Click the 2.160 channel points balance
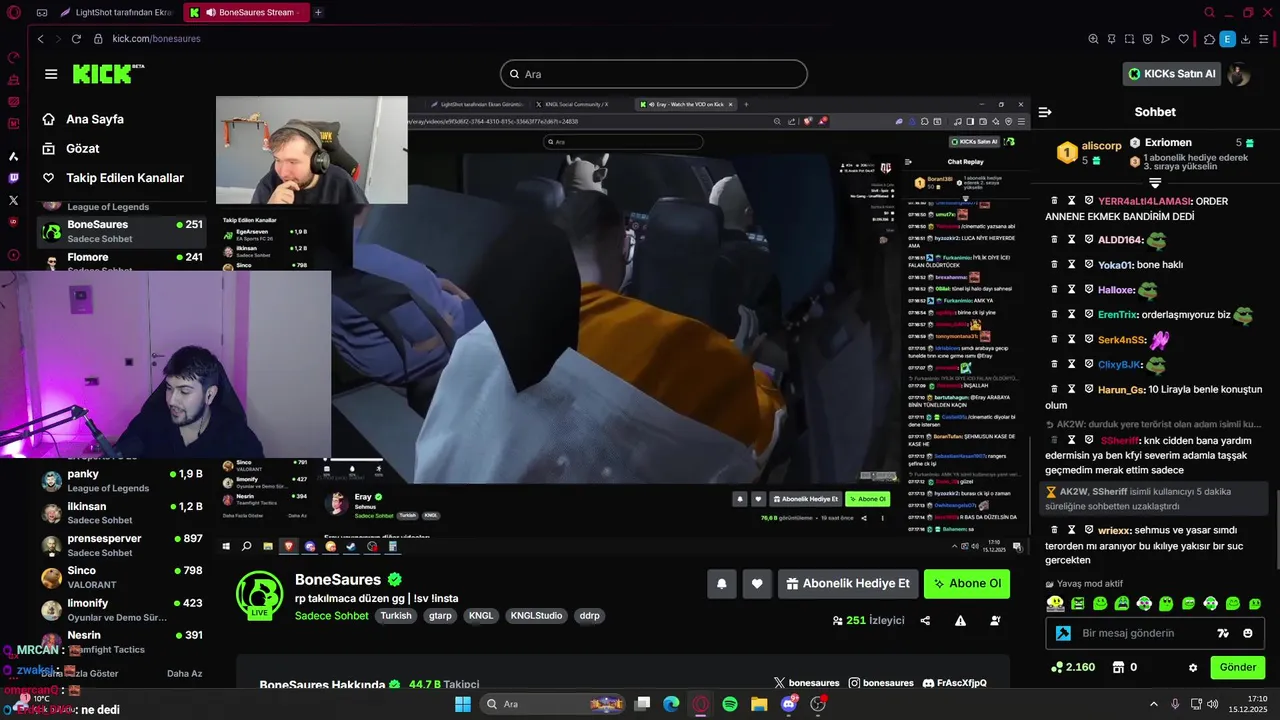Image resolution: width=1280 pixels, height=720 pixels. (x=1072, y=667)
